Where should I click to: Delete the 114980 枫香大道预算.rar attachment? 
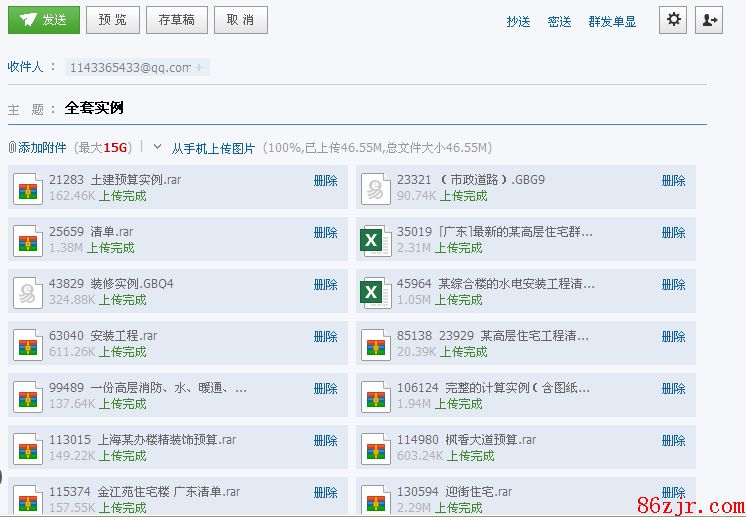click(x=673, y=441)
